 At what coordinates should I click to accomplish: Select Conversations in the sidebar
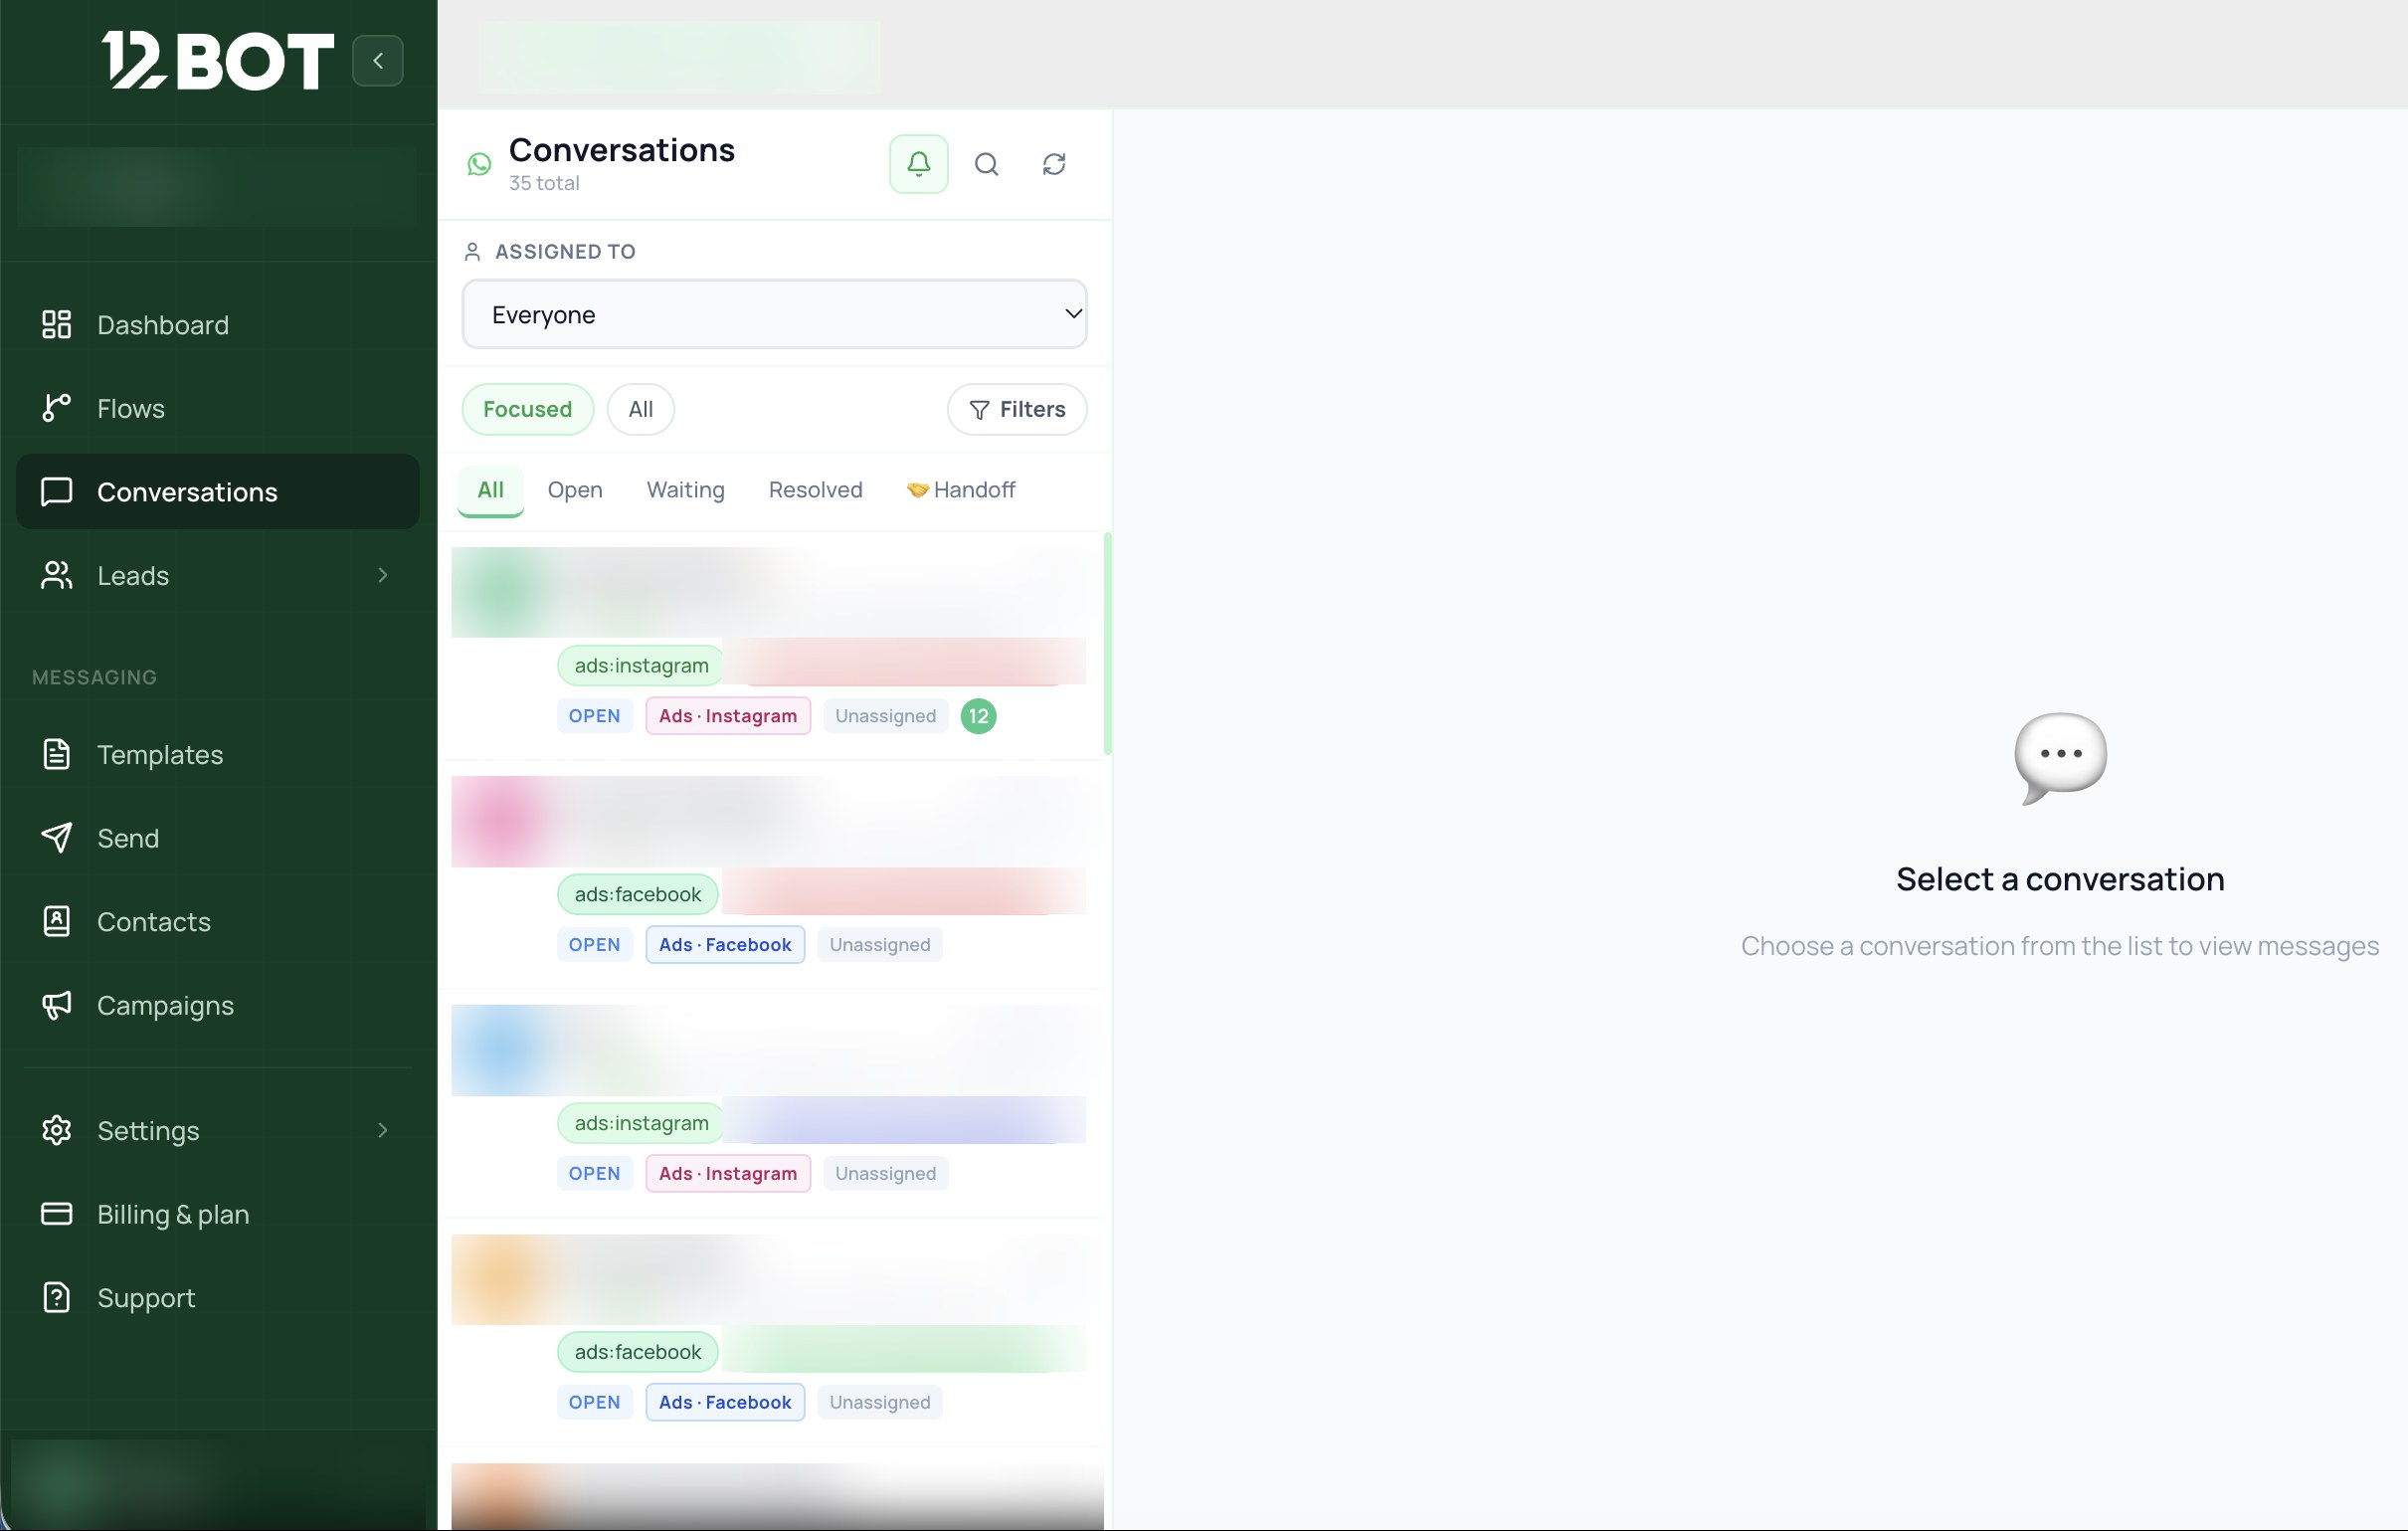[x=218, y=491]
